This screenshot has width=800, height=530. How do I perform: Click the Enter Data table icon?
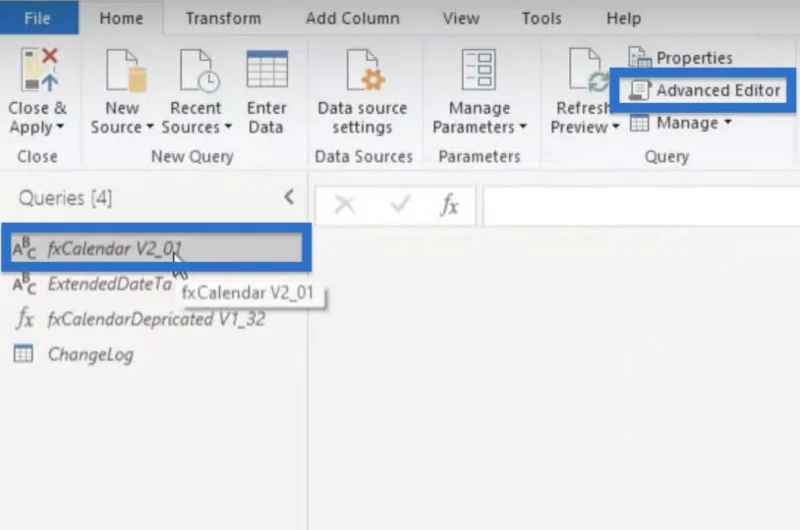tap(267, 69)
